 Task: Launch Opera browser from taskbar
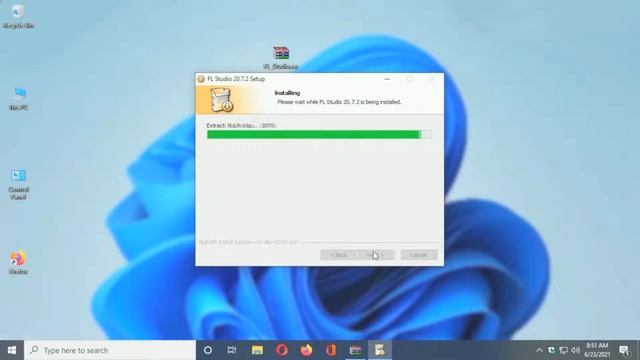[x=282, y=350]
